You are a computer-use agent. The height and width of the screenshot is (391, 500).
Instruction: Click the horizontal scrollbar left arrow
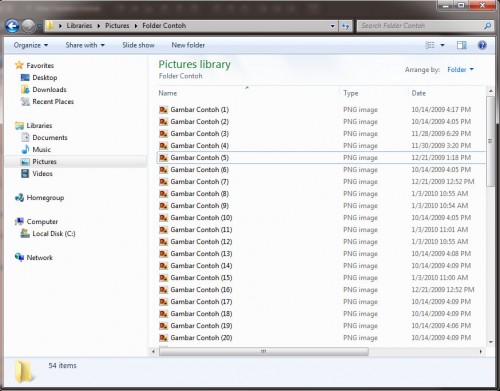(153, 351)
